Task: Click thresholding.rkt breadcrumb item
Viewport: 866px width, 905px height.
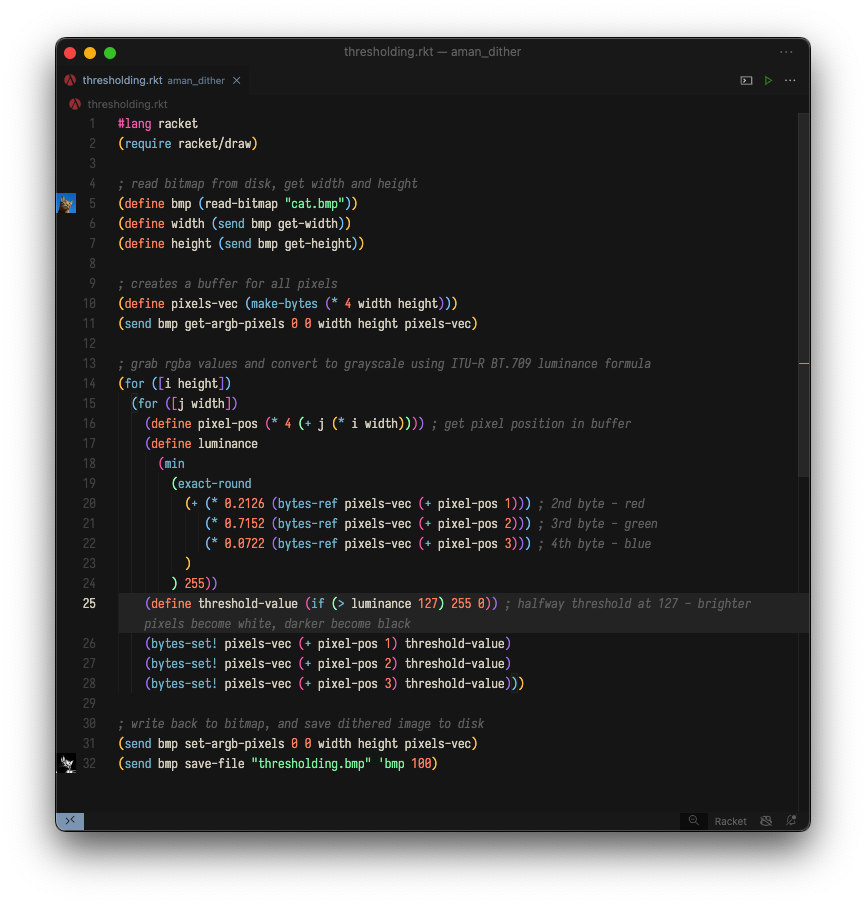Action: tap(127, 104)
